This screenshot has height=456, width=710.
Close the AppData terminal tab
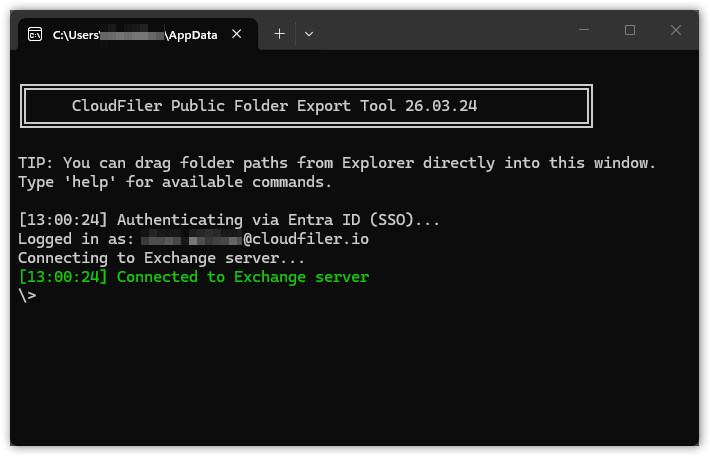pyautogui.click(x=237, y=34)
